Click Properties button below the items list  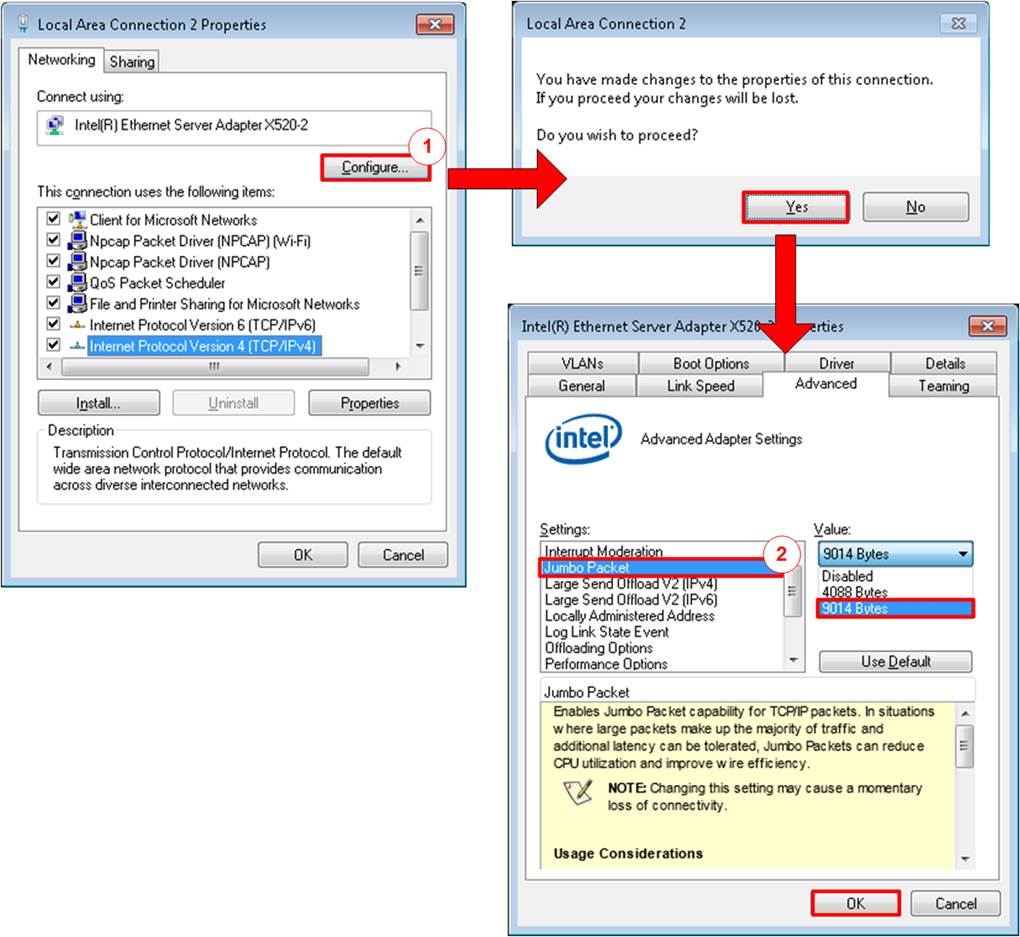pos(369,403)
